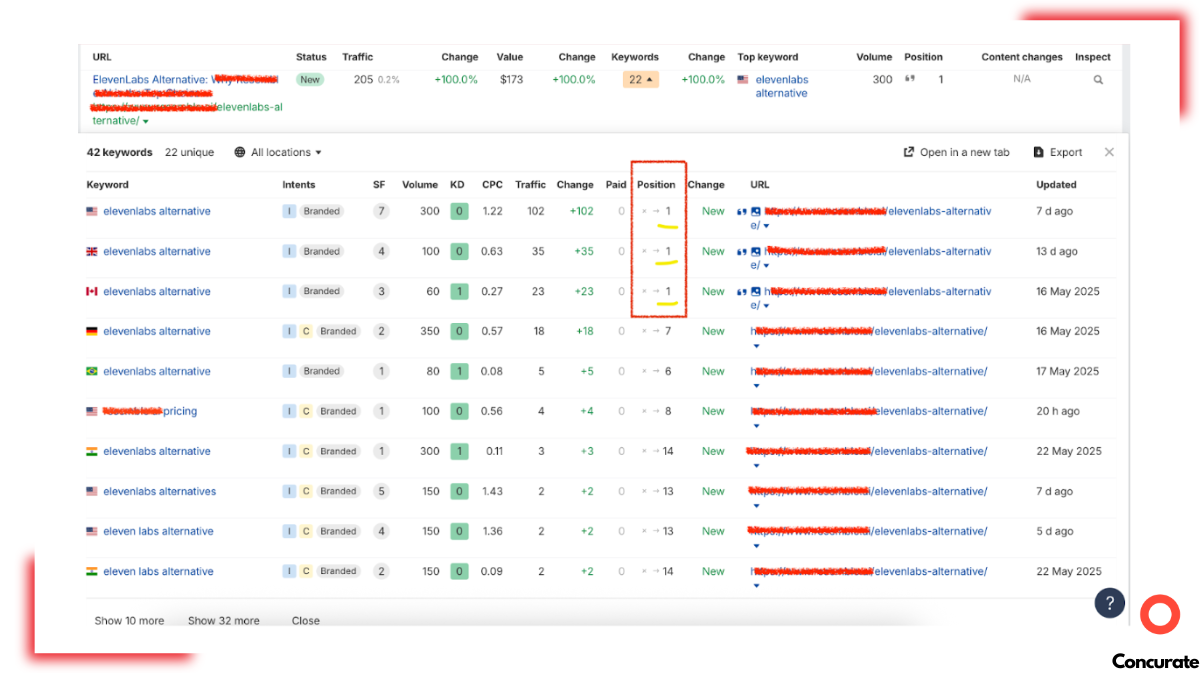Click the US flag beside top keyword elevenlabs alternative

click(743, 80)
